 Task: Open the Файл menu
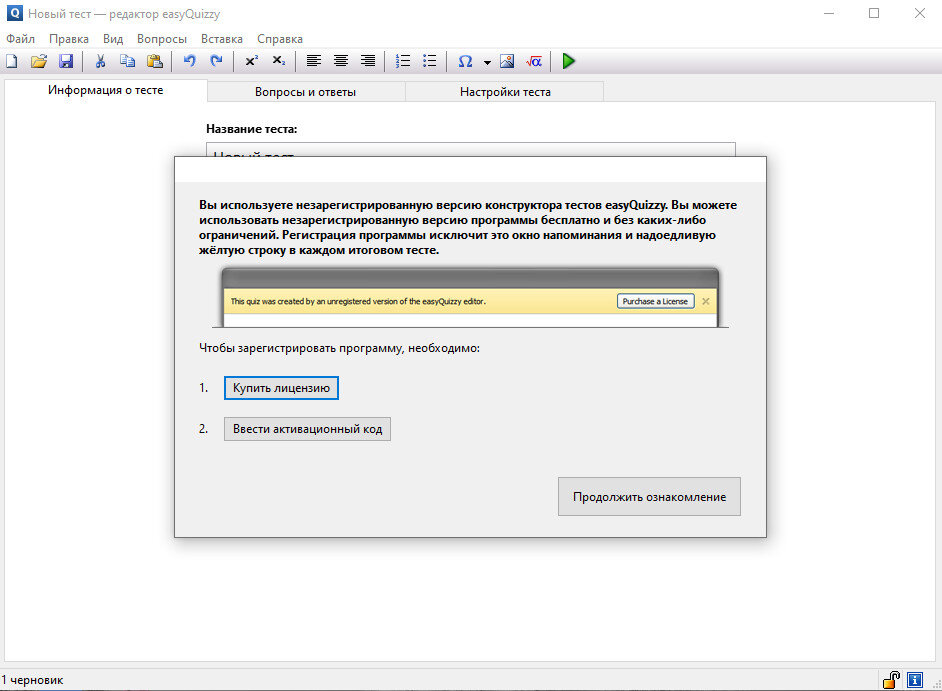click(20, 38)
